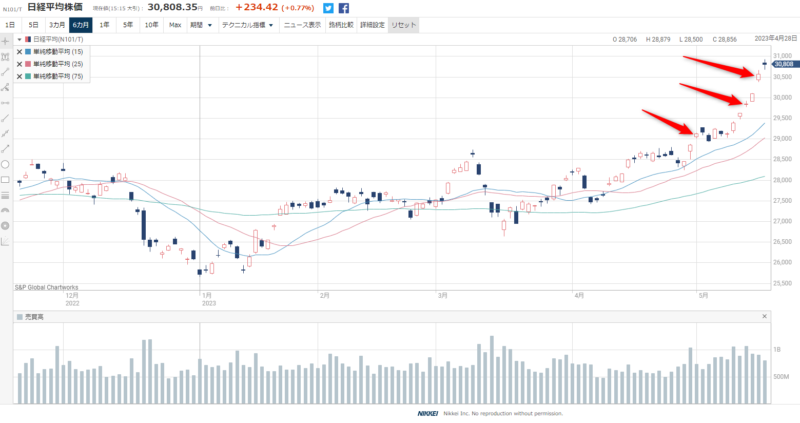Viewport: 800px width, 423px height.
Task: Remove the 15-day moving average
Action: [x=19, y=52]
